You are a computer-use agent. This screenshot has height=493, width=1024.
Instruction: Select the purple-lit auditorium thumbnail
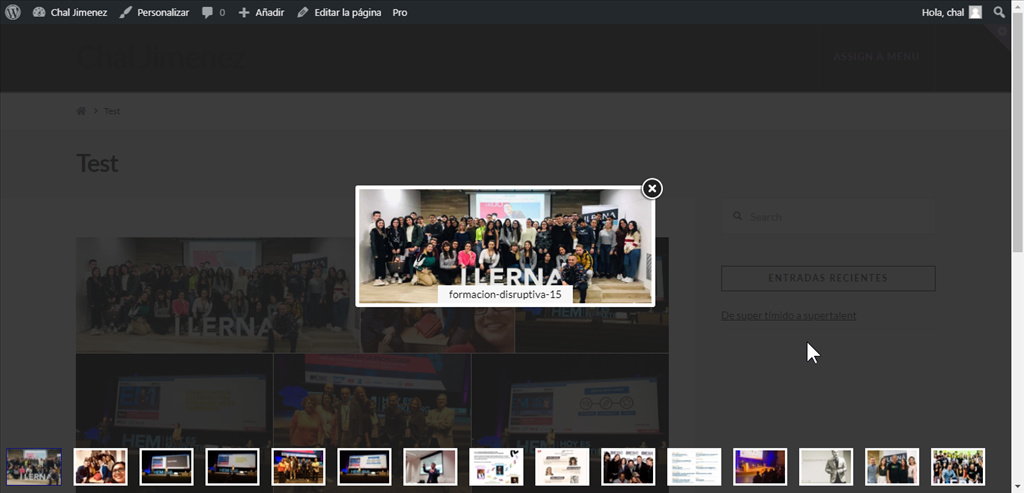click(760, 467)
